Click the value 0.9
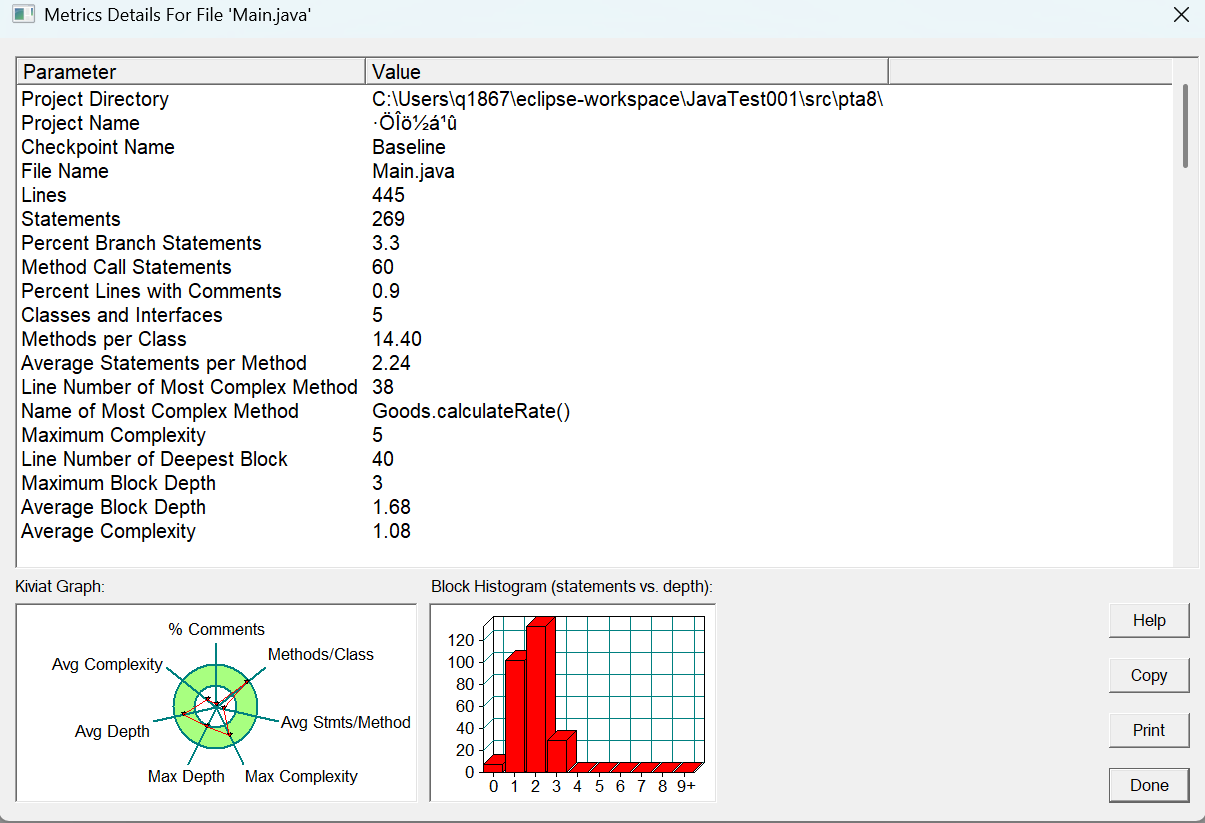 coord(386,291)
